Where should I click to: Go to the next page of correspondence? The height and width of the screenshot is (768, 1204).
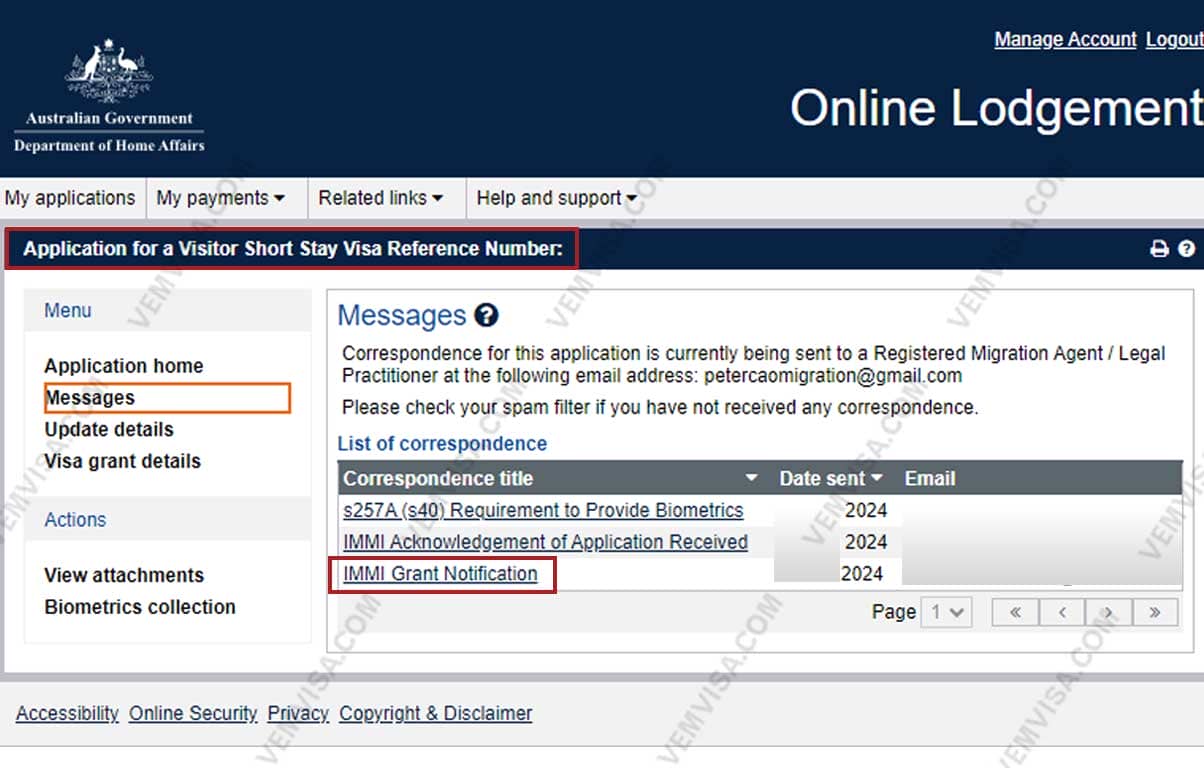pos(1108,612)
